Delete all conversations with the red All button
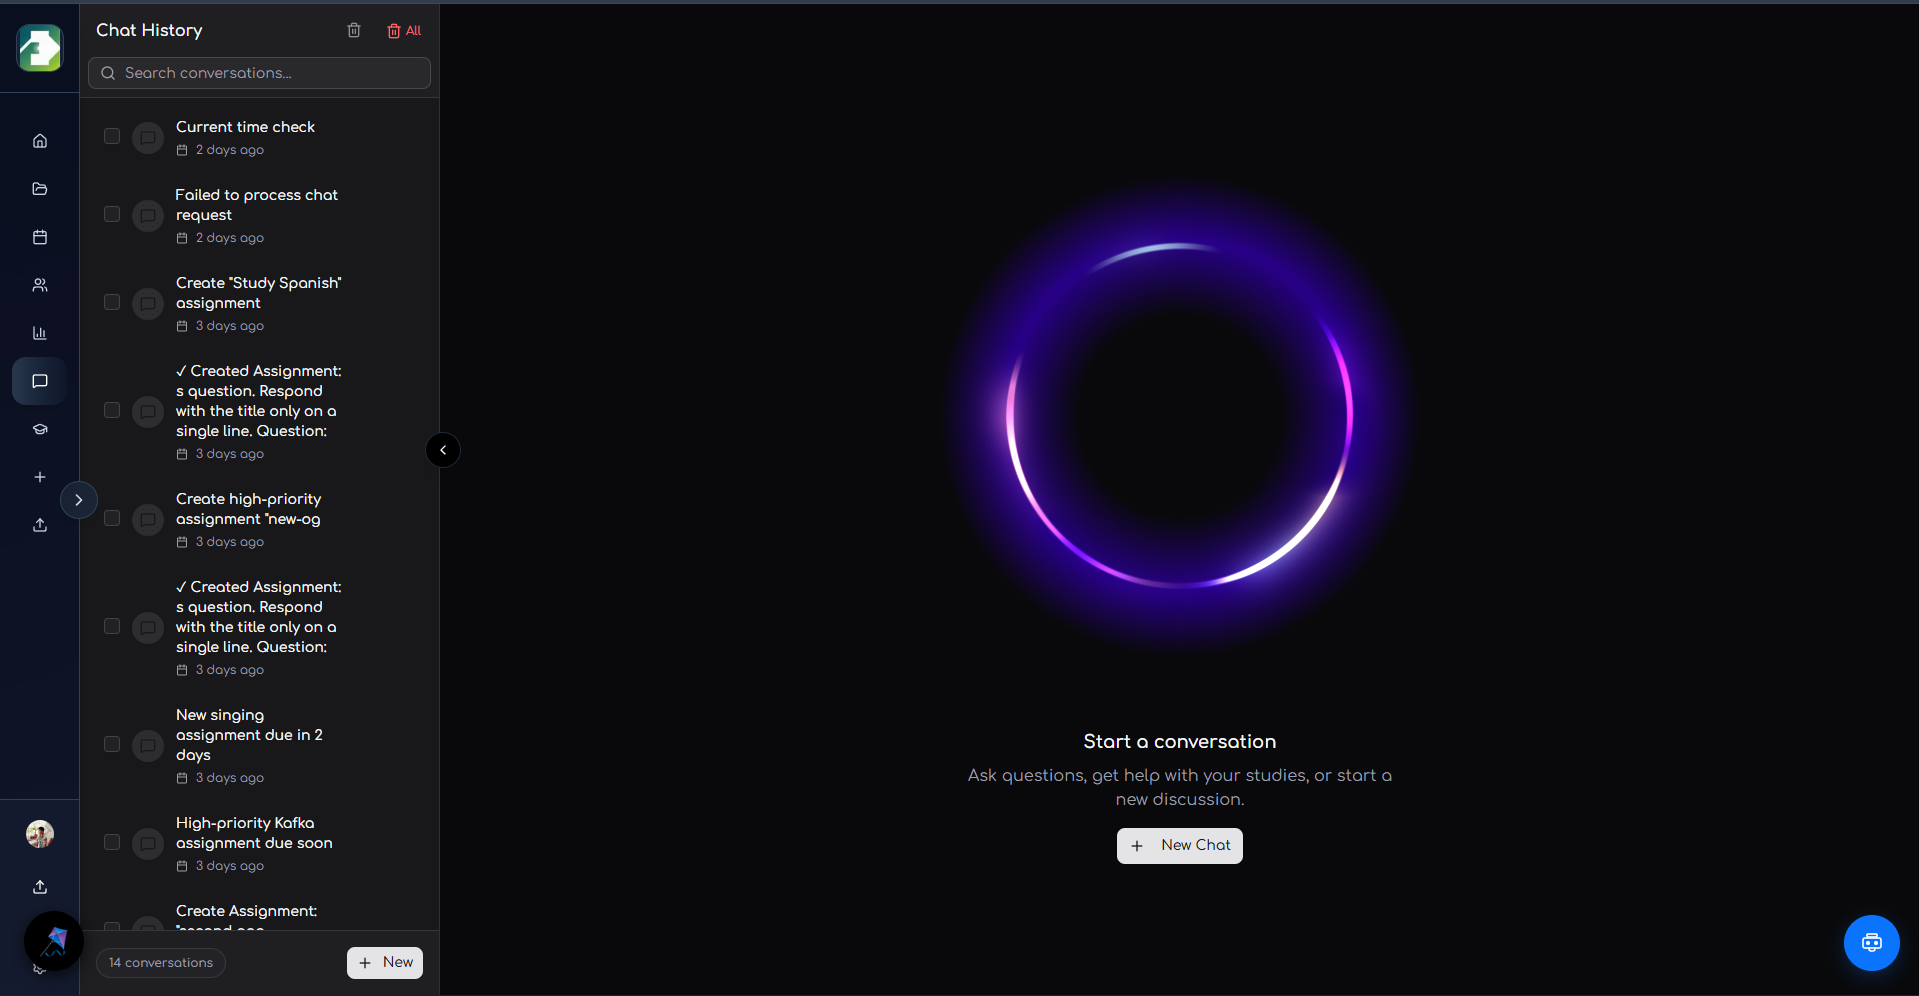 click(x=404, y=31)
